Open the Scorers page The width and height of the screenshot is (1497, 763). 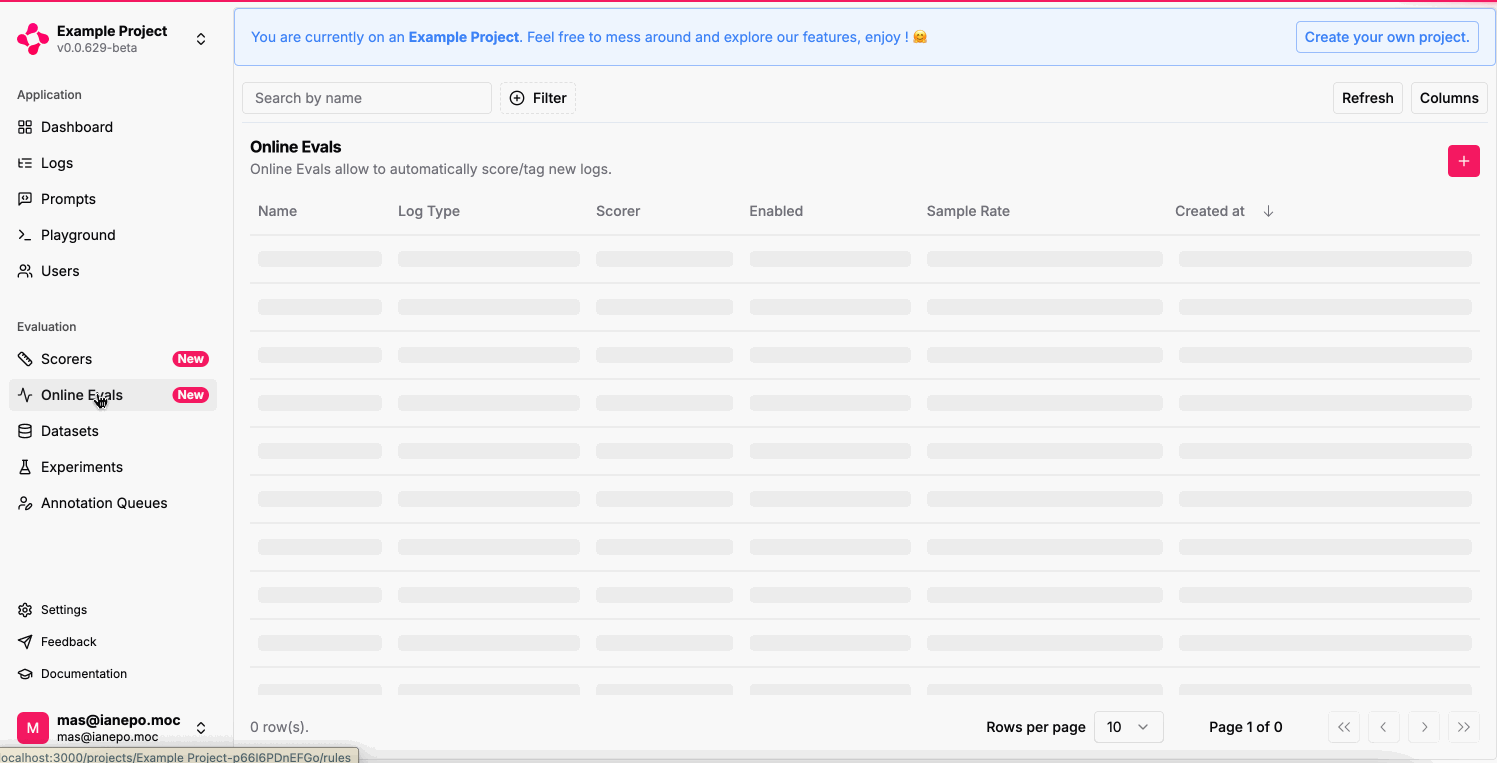[113, 359]
